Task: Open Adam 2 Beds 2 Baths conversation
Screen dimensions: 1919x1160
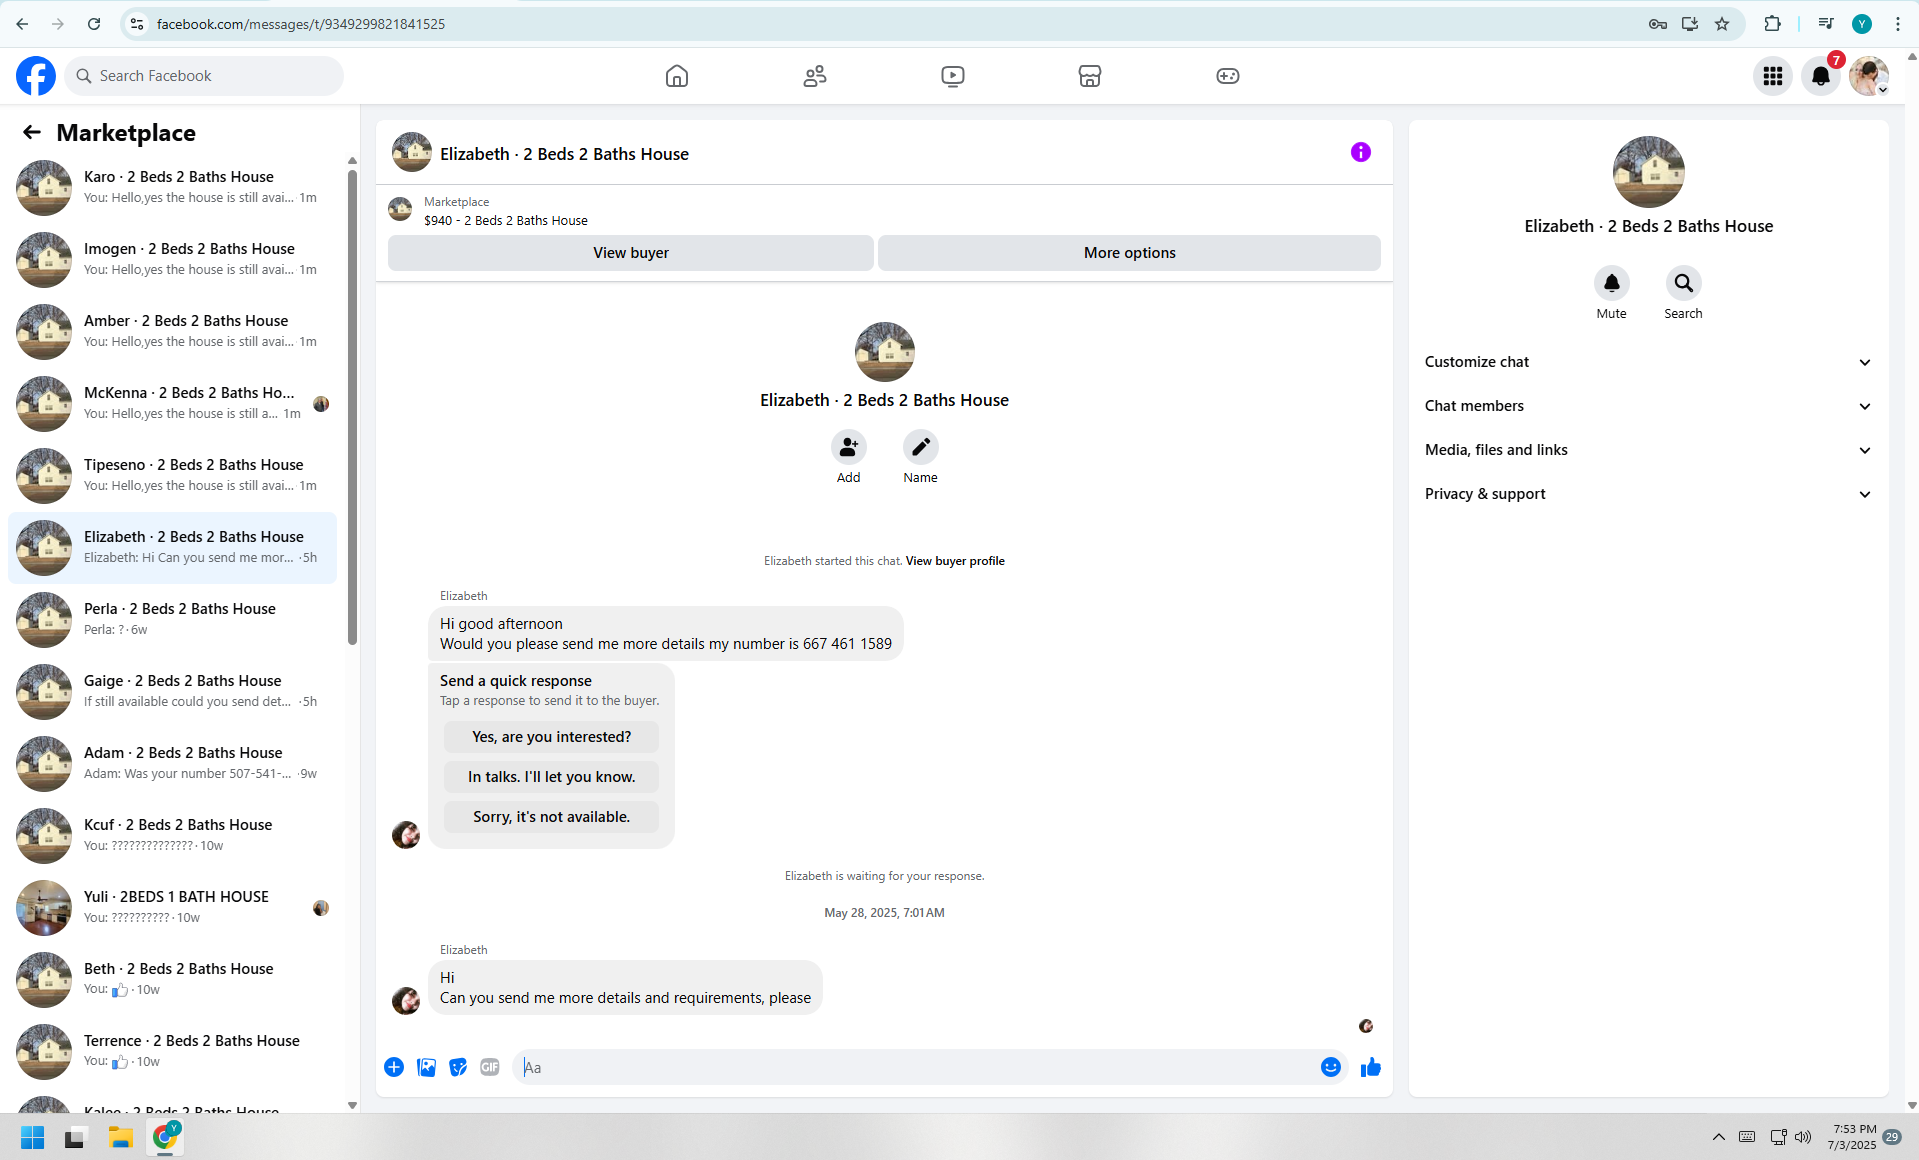Action: pos(172,764)
